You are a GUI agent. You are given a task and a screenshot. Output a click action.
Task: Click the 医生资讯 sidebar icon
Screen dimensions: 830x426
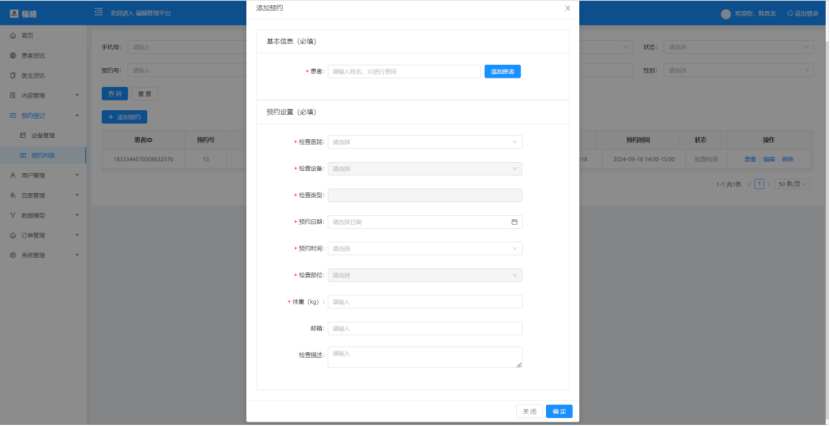click(x=12, y=75)
